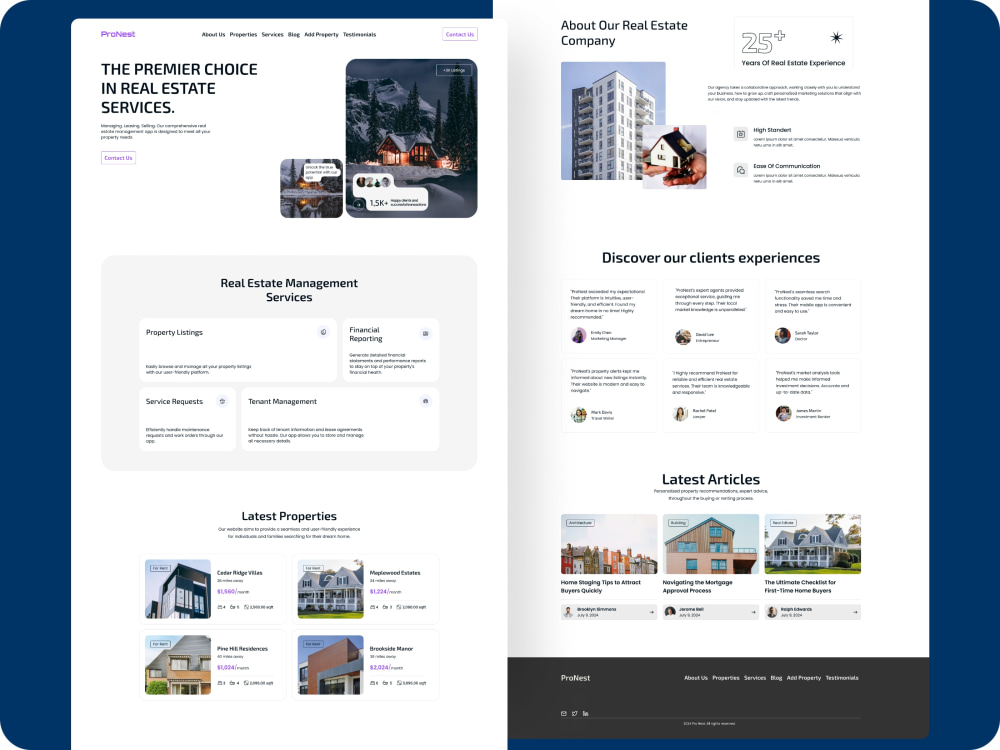Click the High Standart feature icon
The height and width of the screenshot is (750, 1000).
tap(740, 134)
